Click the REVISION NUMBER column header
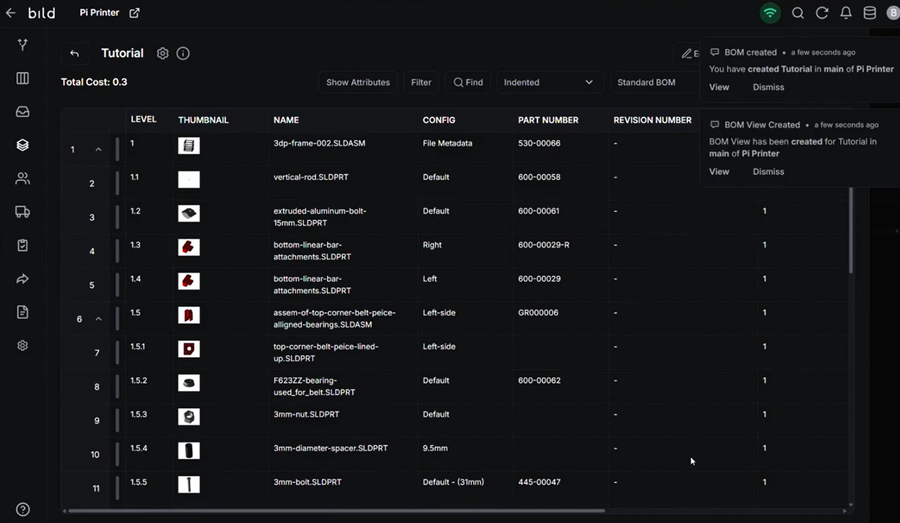Image resolution: width=900 pixels, height=523 pixels. click(652, 120)
